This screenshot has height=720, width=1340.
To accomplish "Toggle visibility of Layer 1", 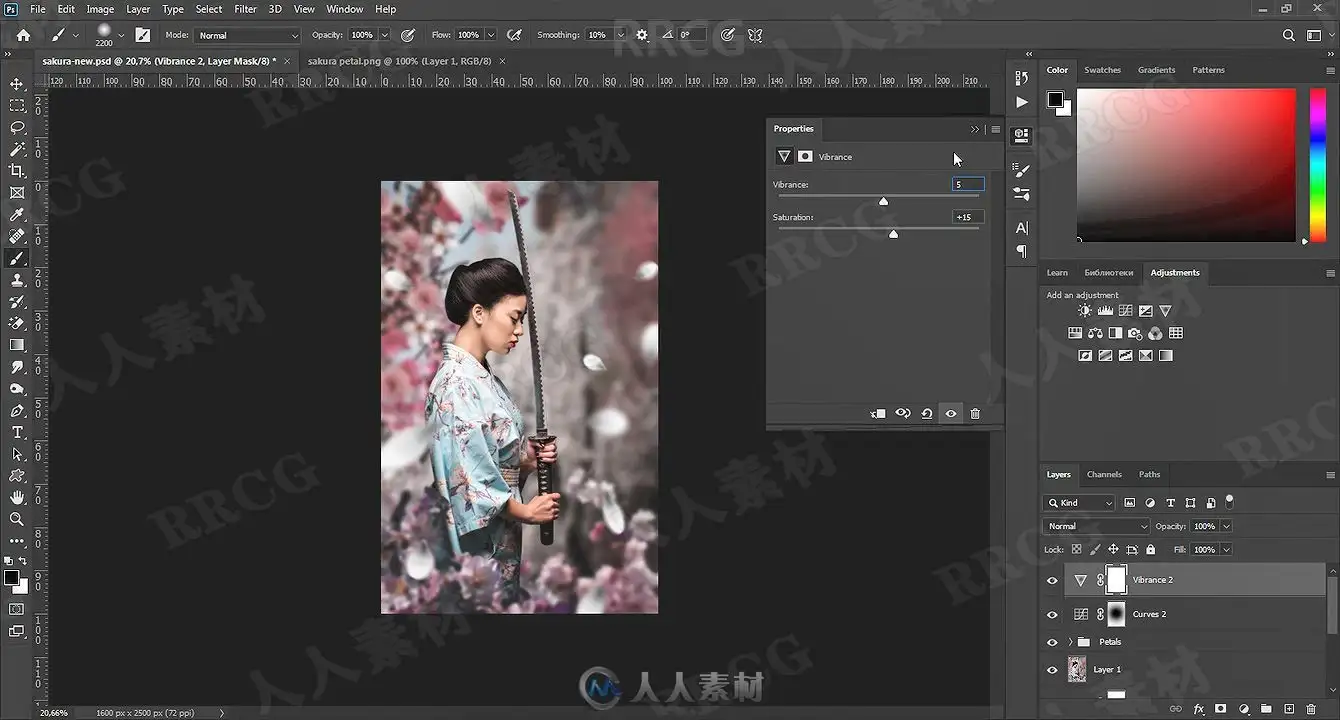I will (x=1052, y=670).
